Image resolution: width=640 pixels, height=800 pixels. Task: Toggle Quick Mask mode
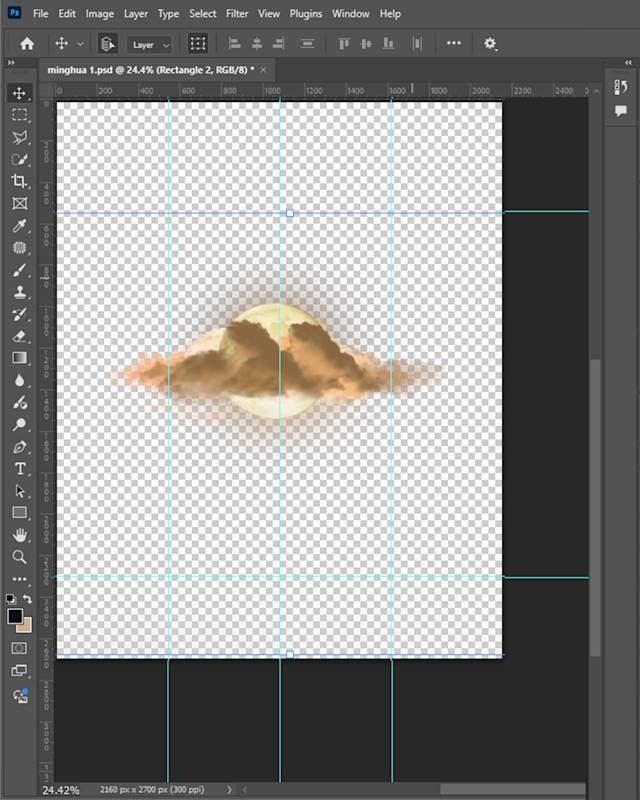tap(19, 648)
